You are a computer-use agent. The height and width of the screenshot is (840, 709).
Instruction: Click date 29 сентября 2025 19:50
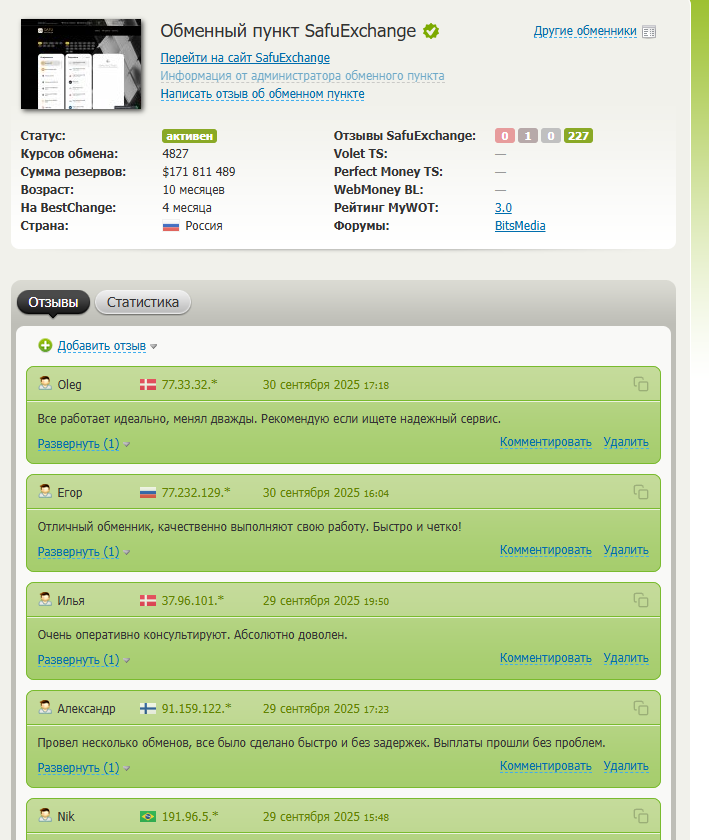pos(326,601)
